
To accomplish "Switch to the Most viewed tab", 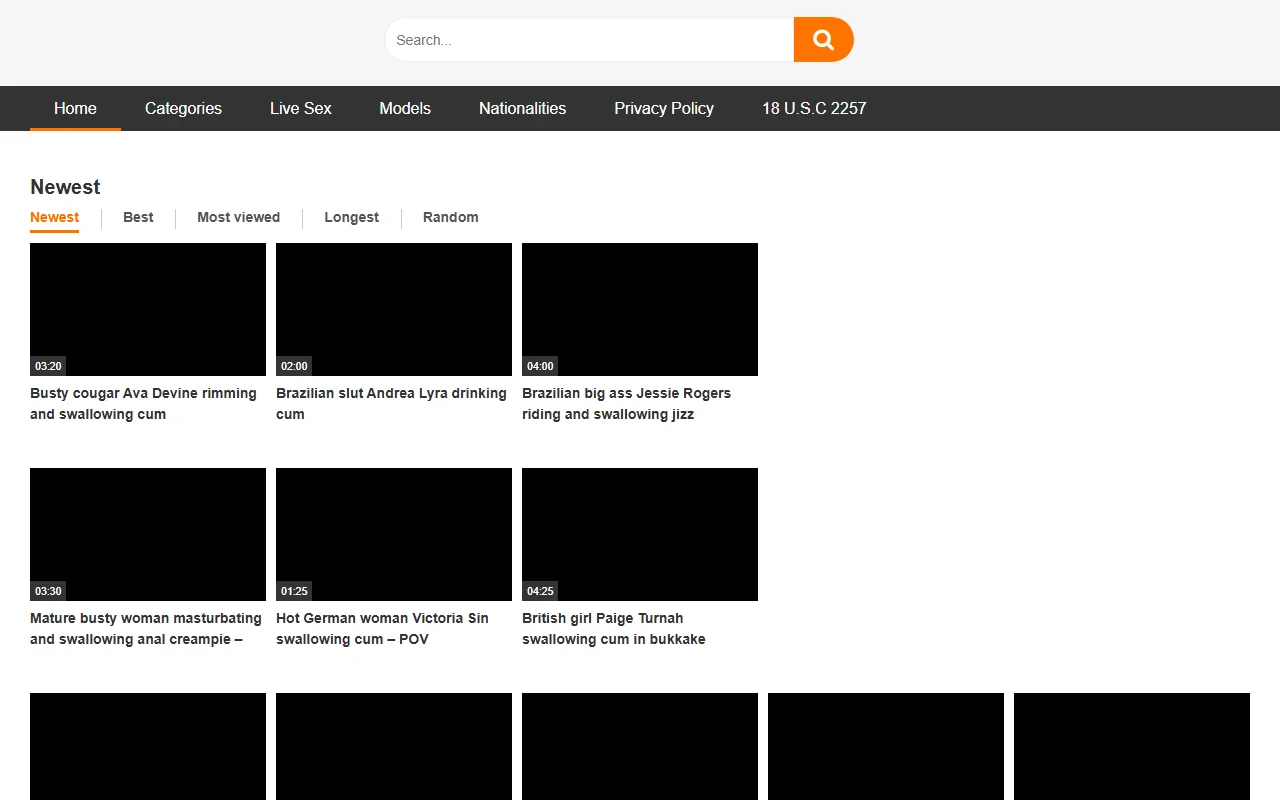I will [238, 217].
